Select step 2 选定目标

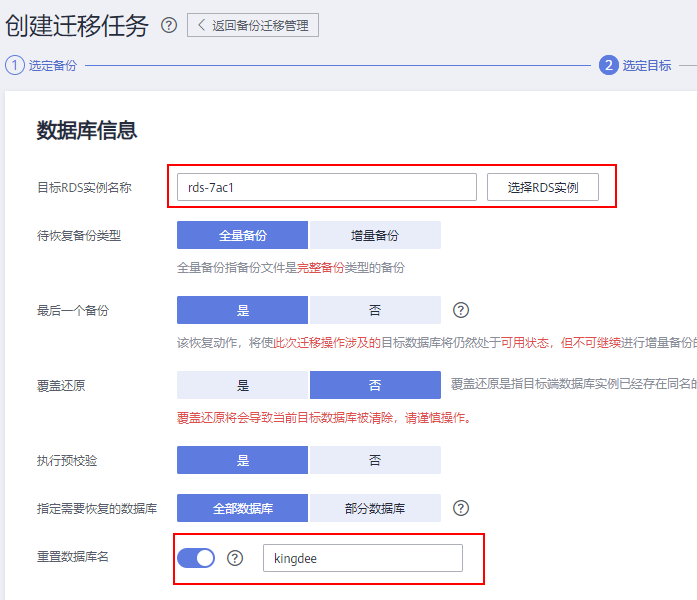635,65
